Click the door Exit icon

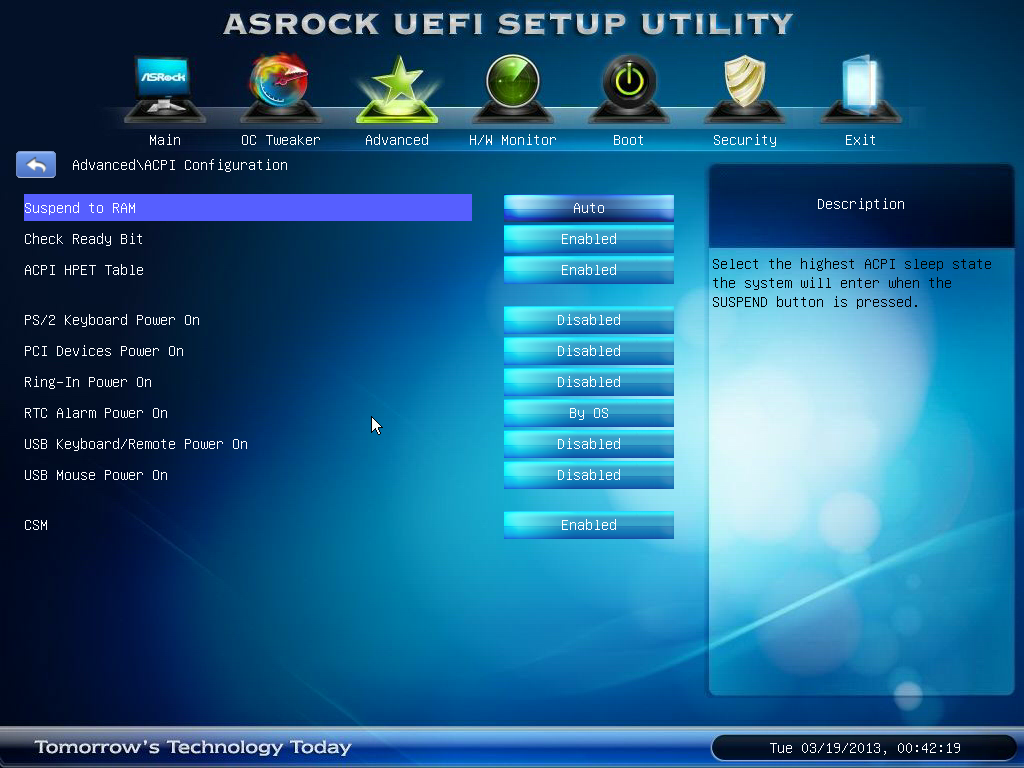(x=860, y=88)
